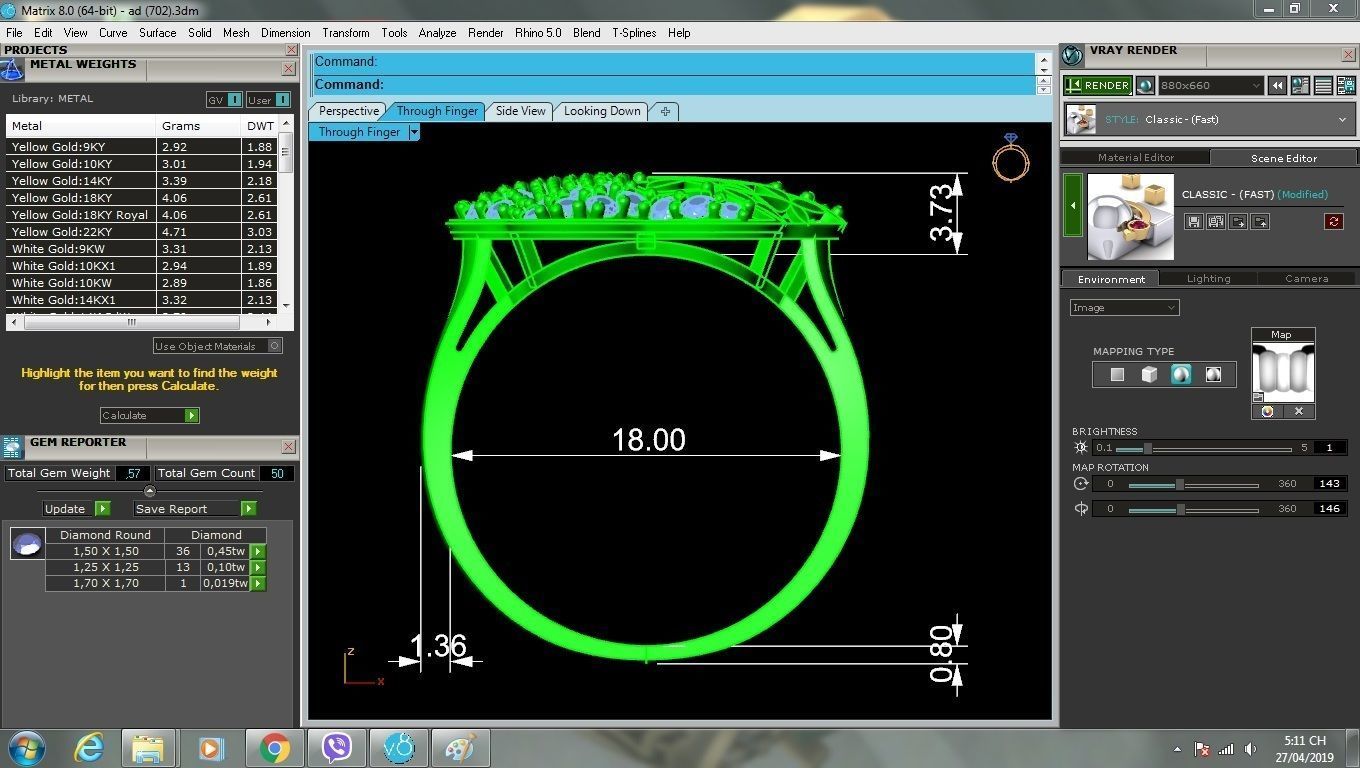The height and width of the screenshot is (768, 1360).
Task: Click the VRay logo icon in panel header
Action: pos(1072,55)
